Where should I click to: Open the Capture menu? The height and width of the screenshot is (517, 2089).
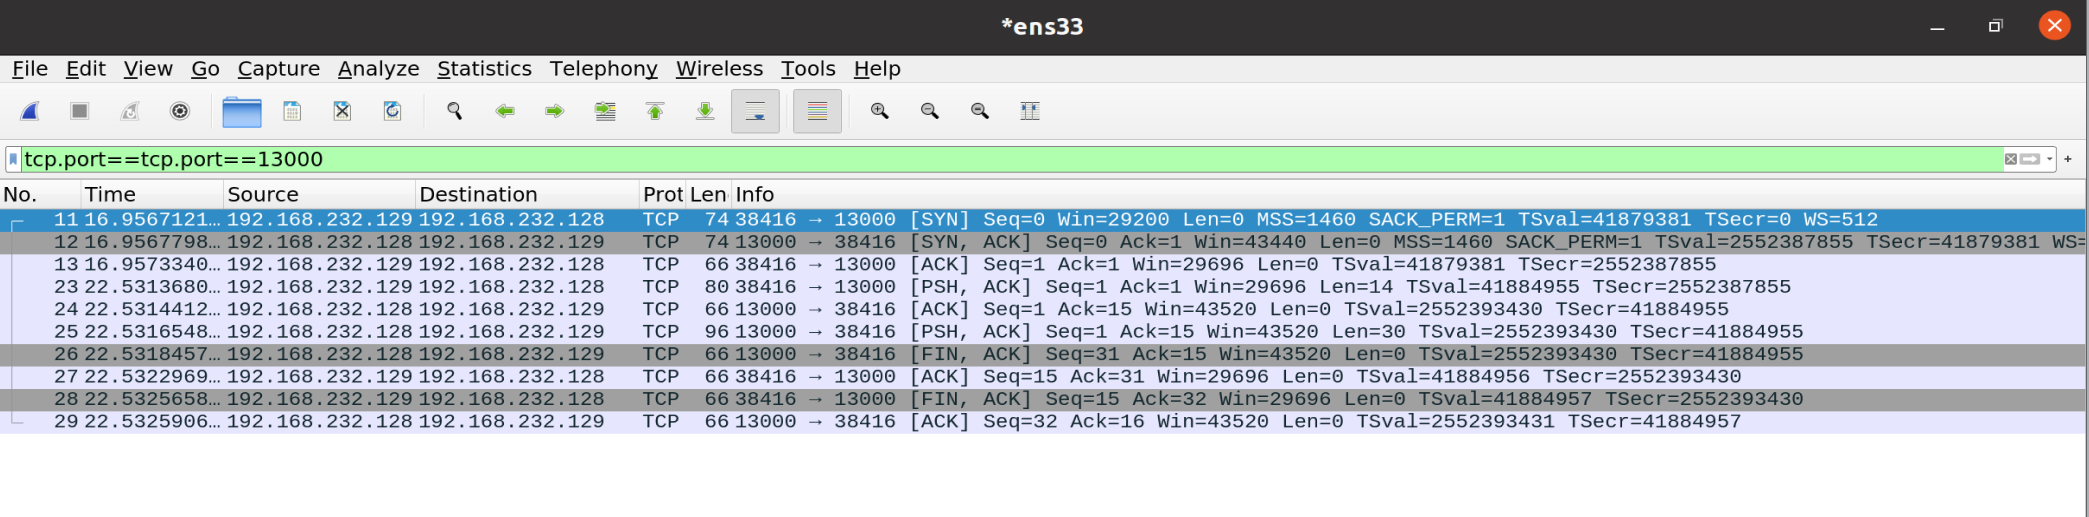tap(279, 69)
